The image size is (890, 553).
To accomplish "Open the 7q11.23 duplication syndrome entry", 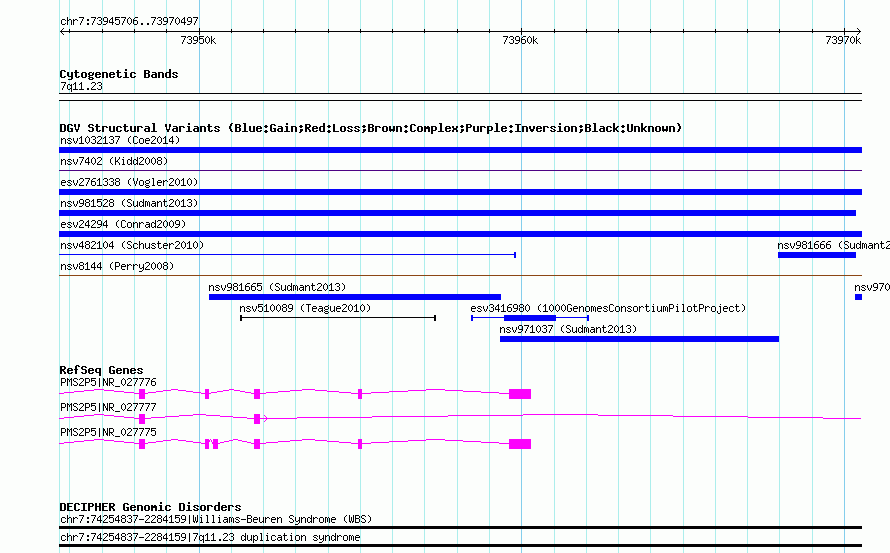I will coord(210,538).
